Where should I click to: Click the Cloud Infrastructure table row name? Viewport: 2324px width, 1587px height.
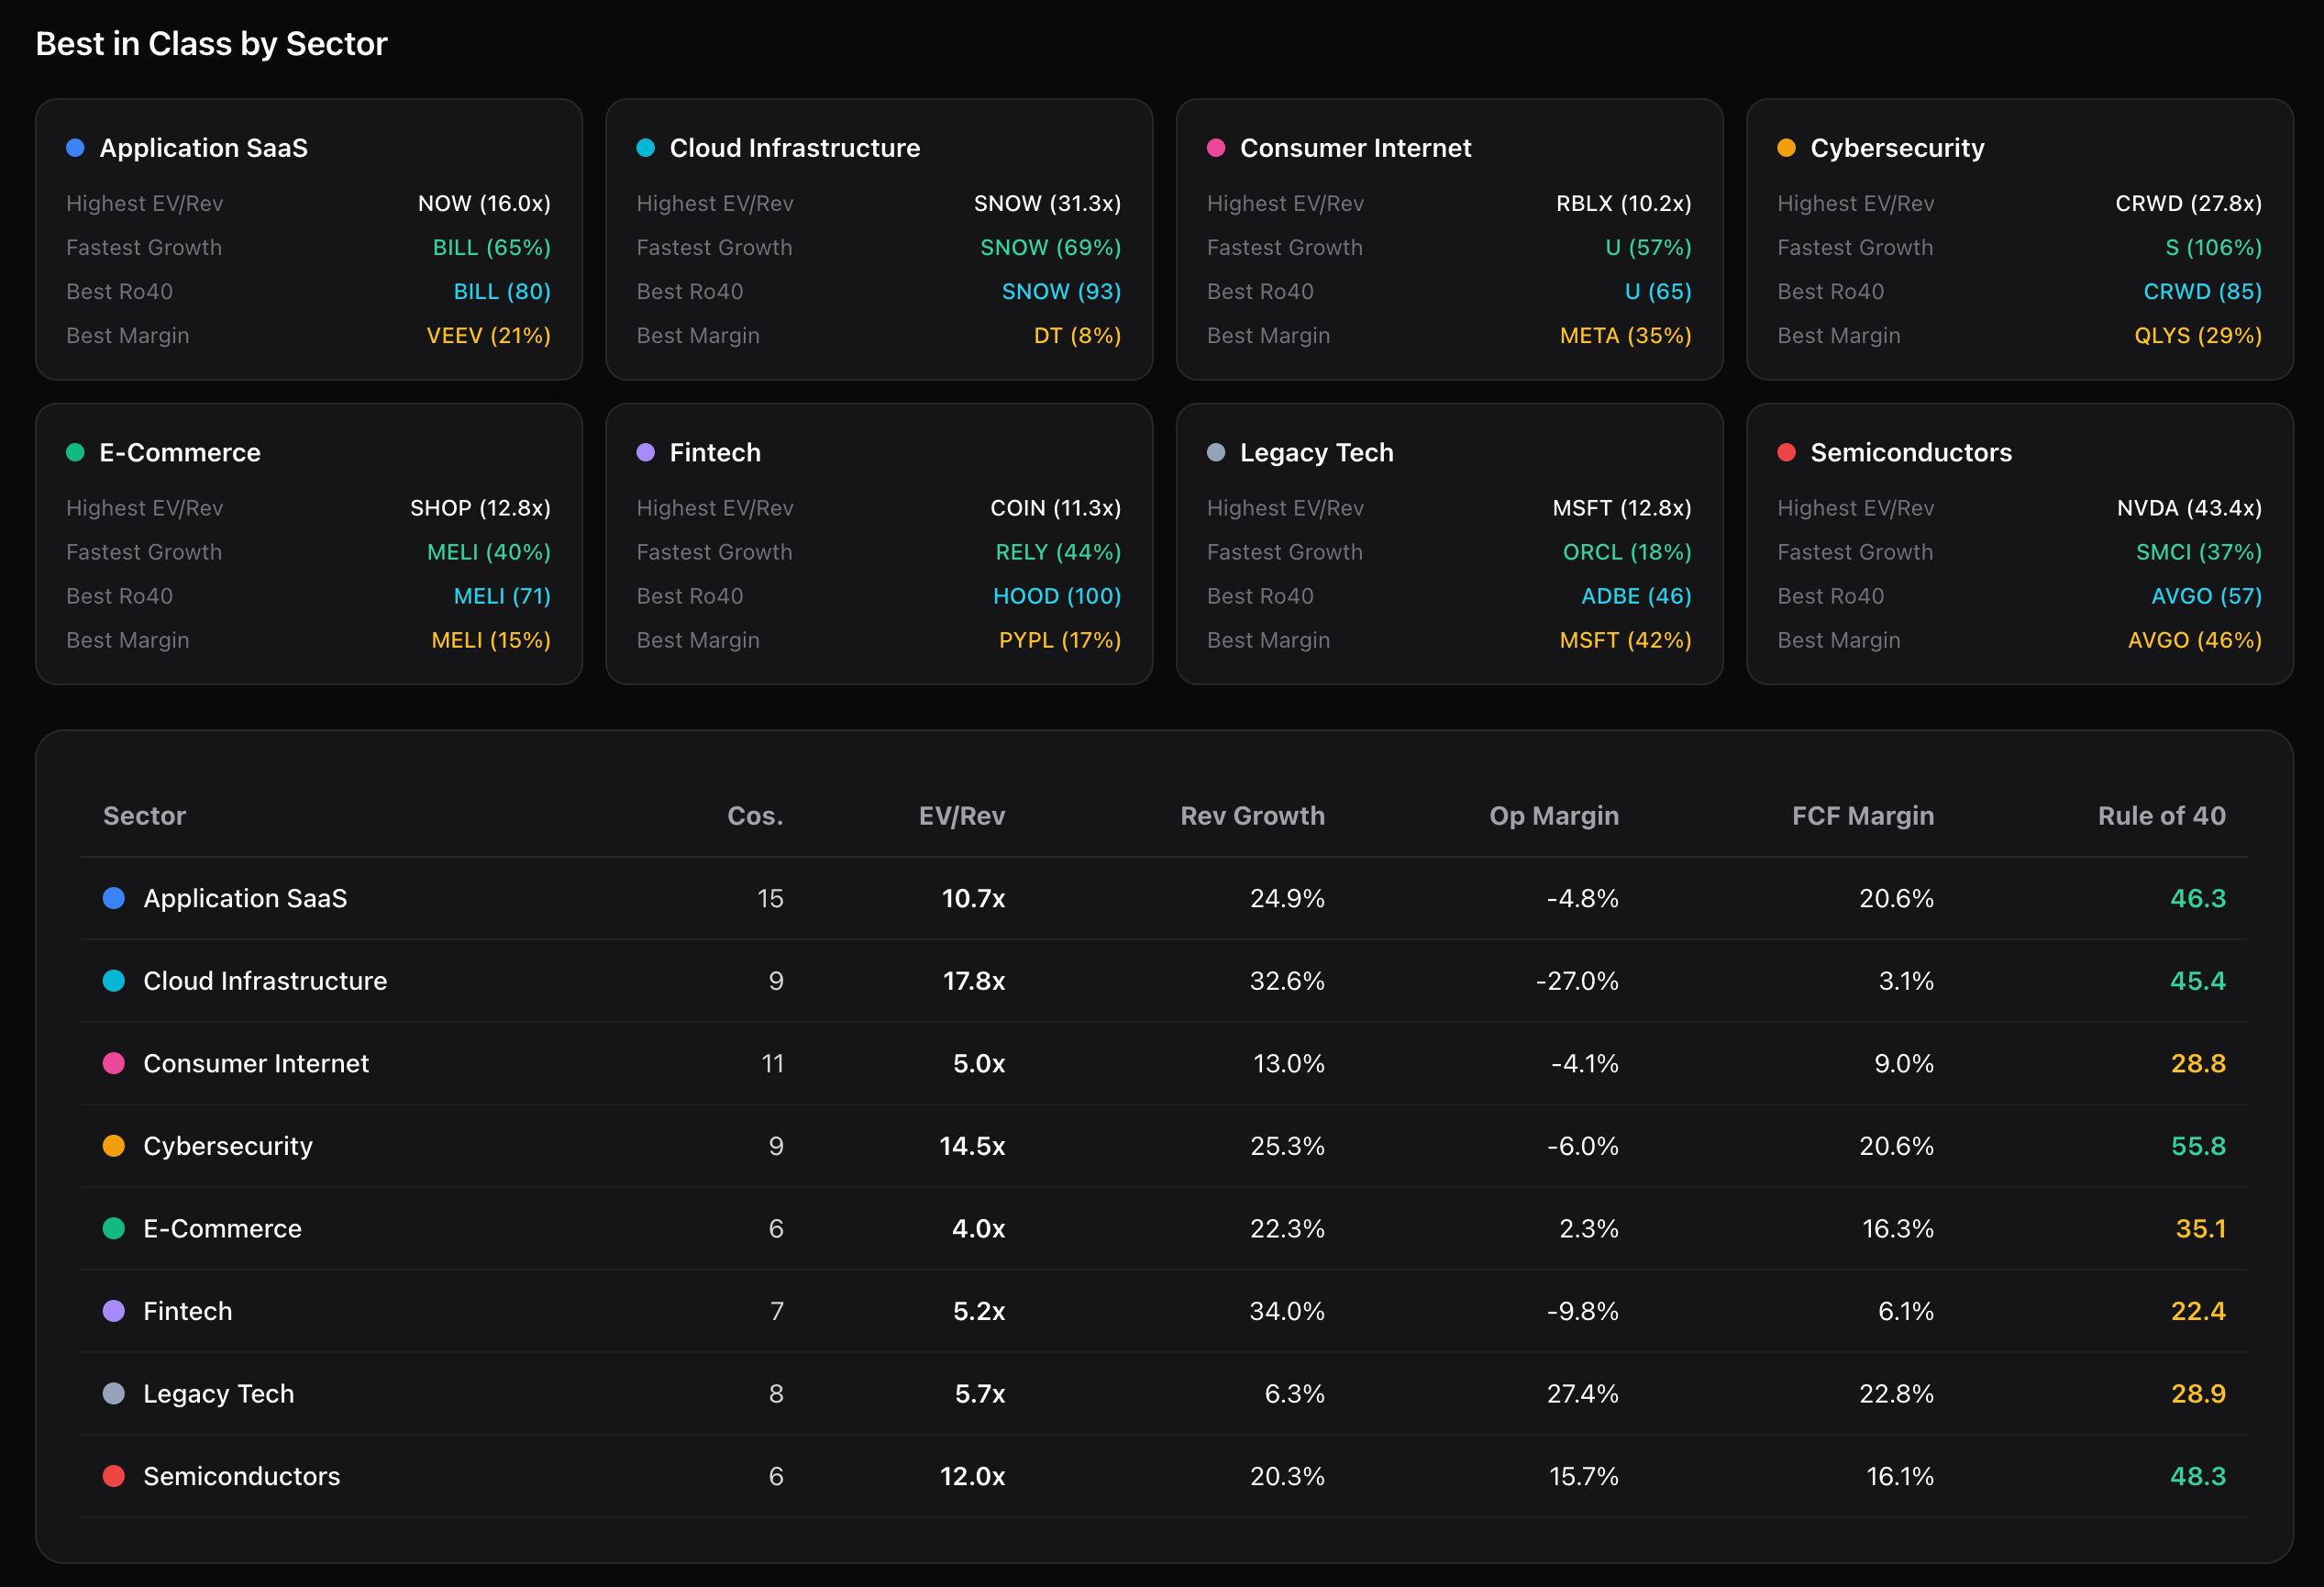tap(265, 981)
